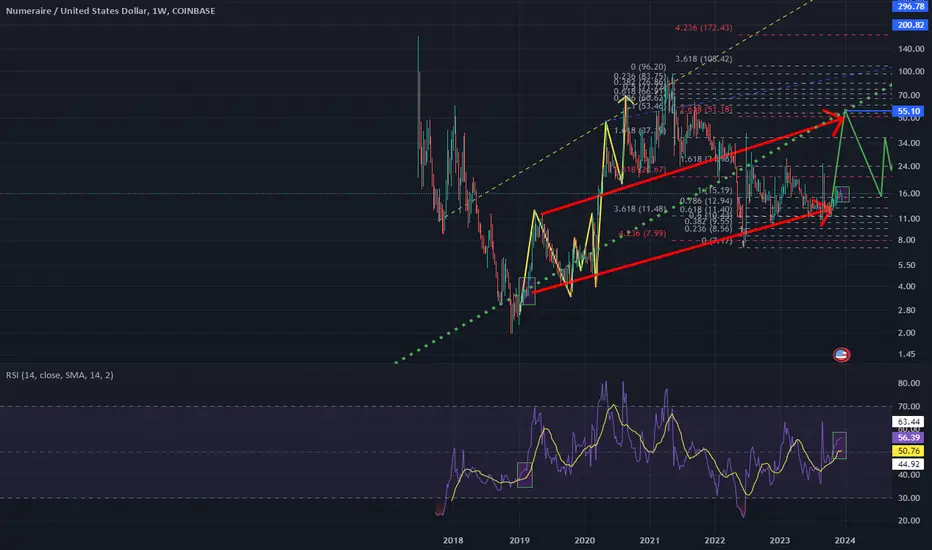This screenshot has height=550, width=932.
Task: Click the 24.00 price axis label
Action: pos(909,166)
